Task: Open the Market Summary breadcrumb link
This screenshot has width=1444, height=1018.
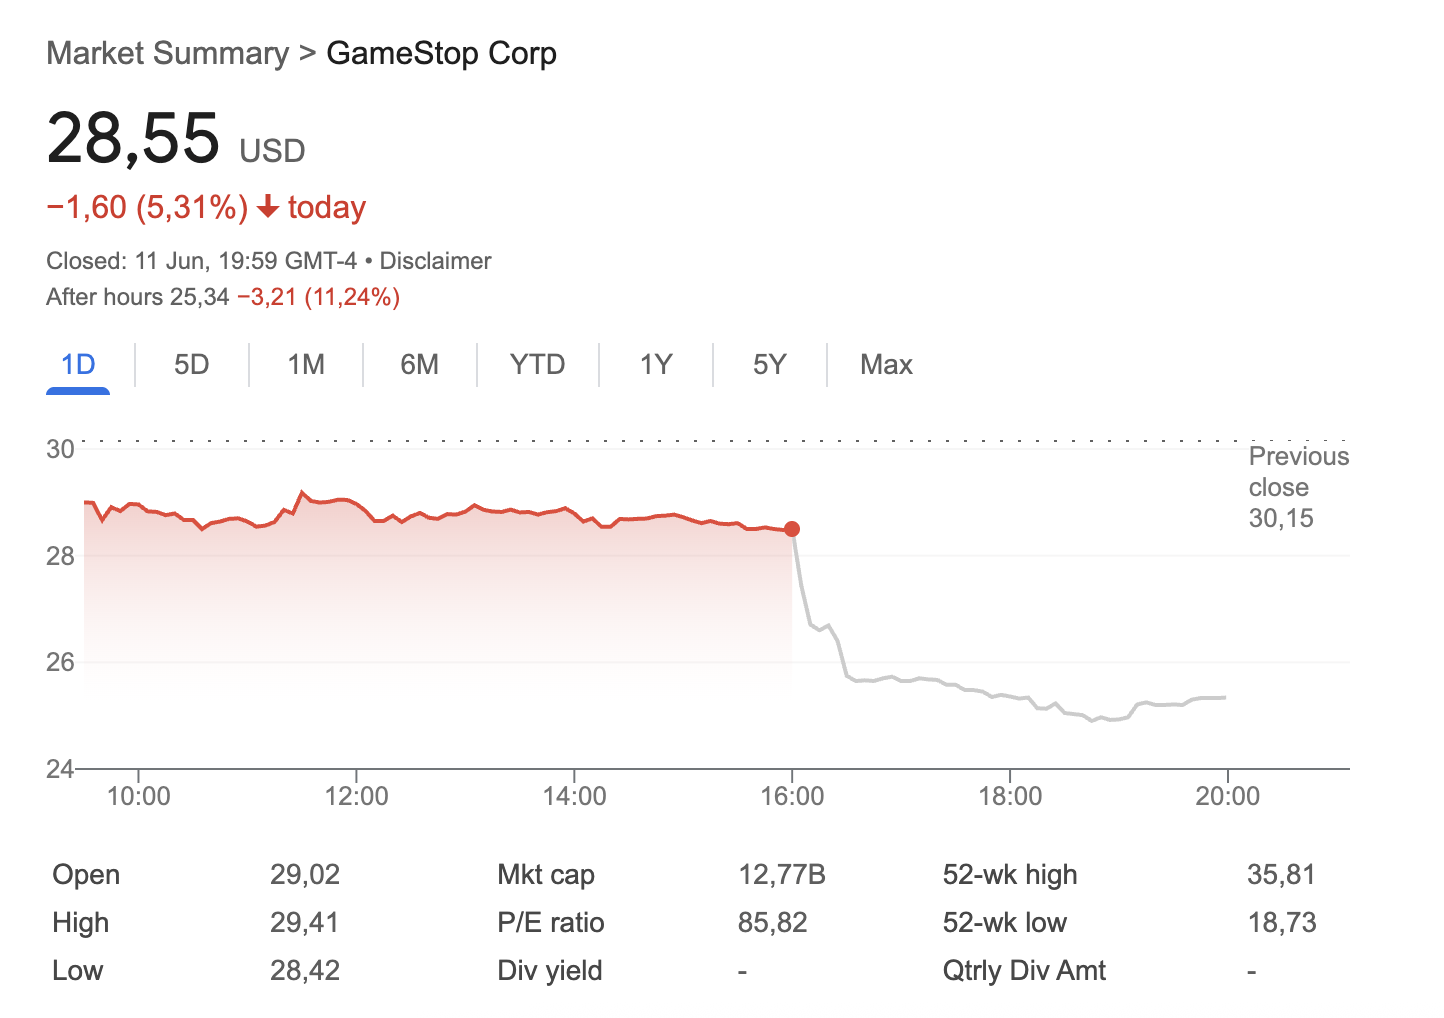Action: point(167,53)
